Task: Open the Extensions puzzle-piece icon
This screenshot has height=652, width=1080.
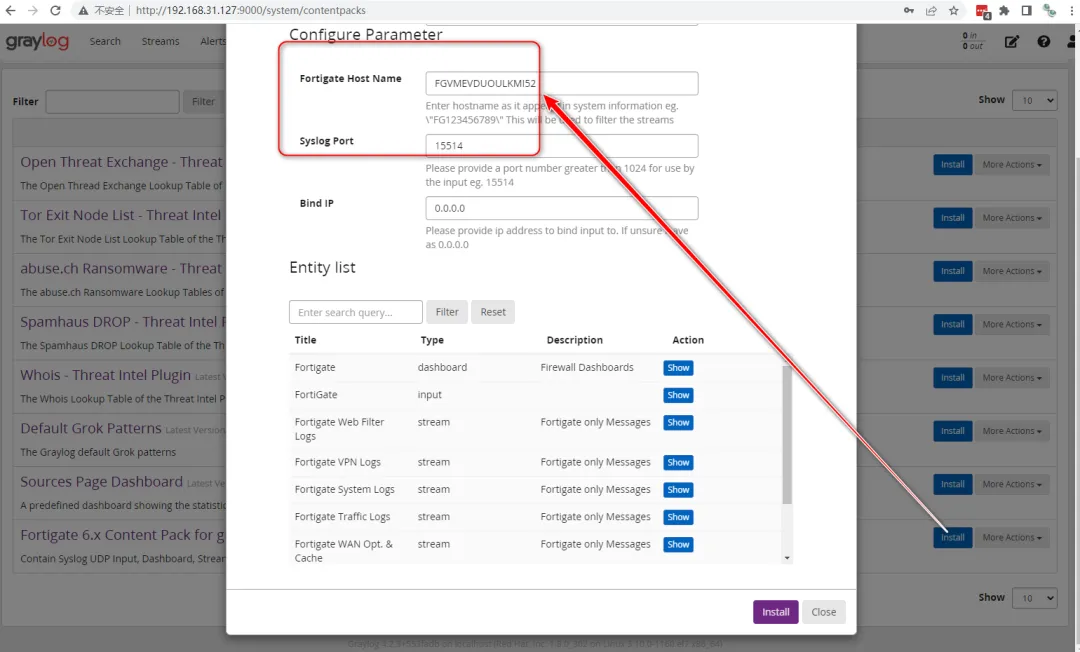Action: click(1004, 10)
